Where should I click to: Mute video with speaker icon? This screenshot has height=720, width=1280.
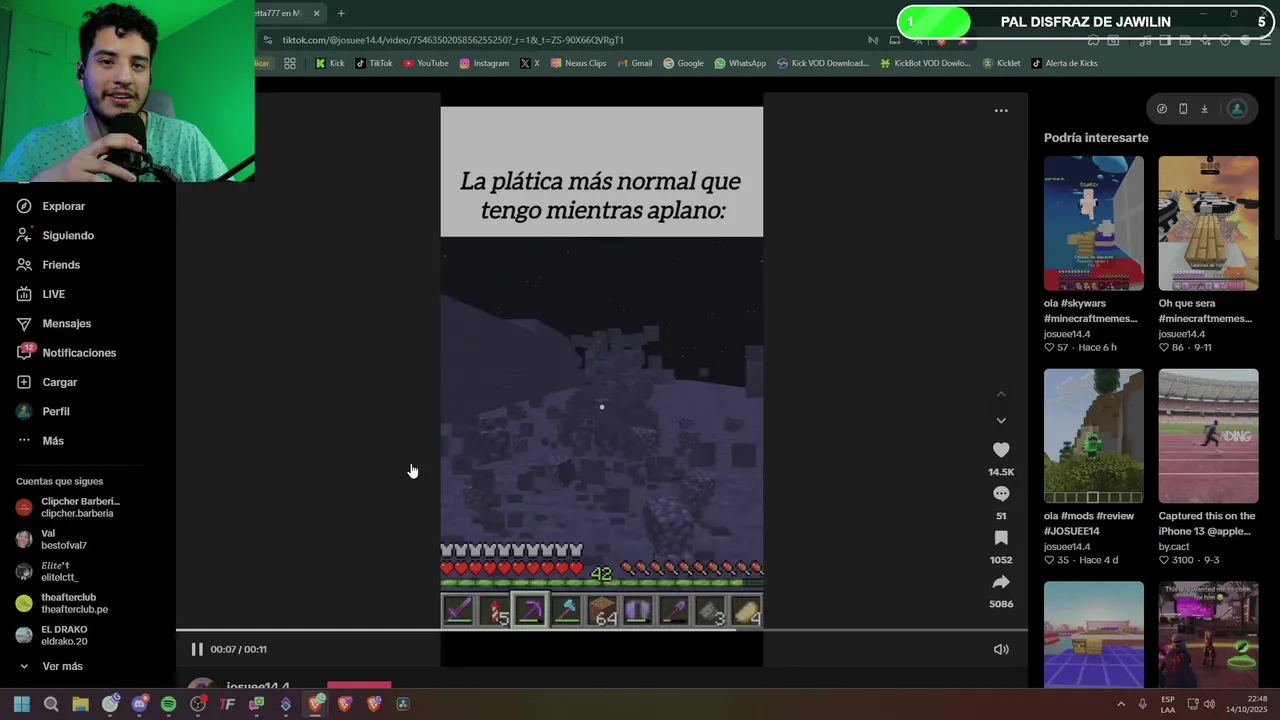1001,649
